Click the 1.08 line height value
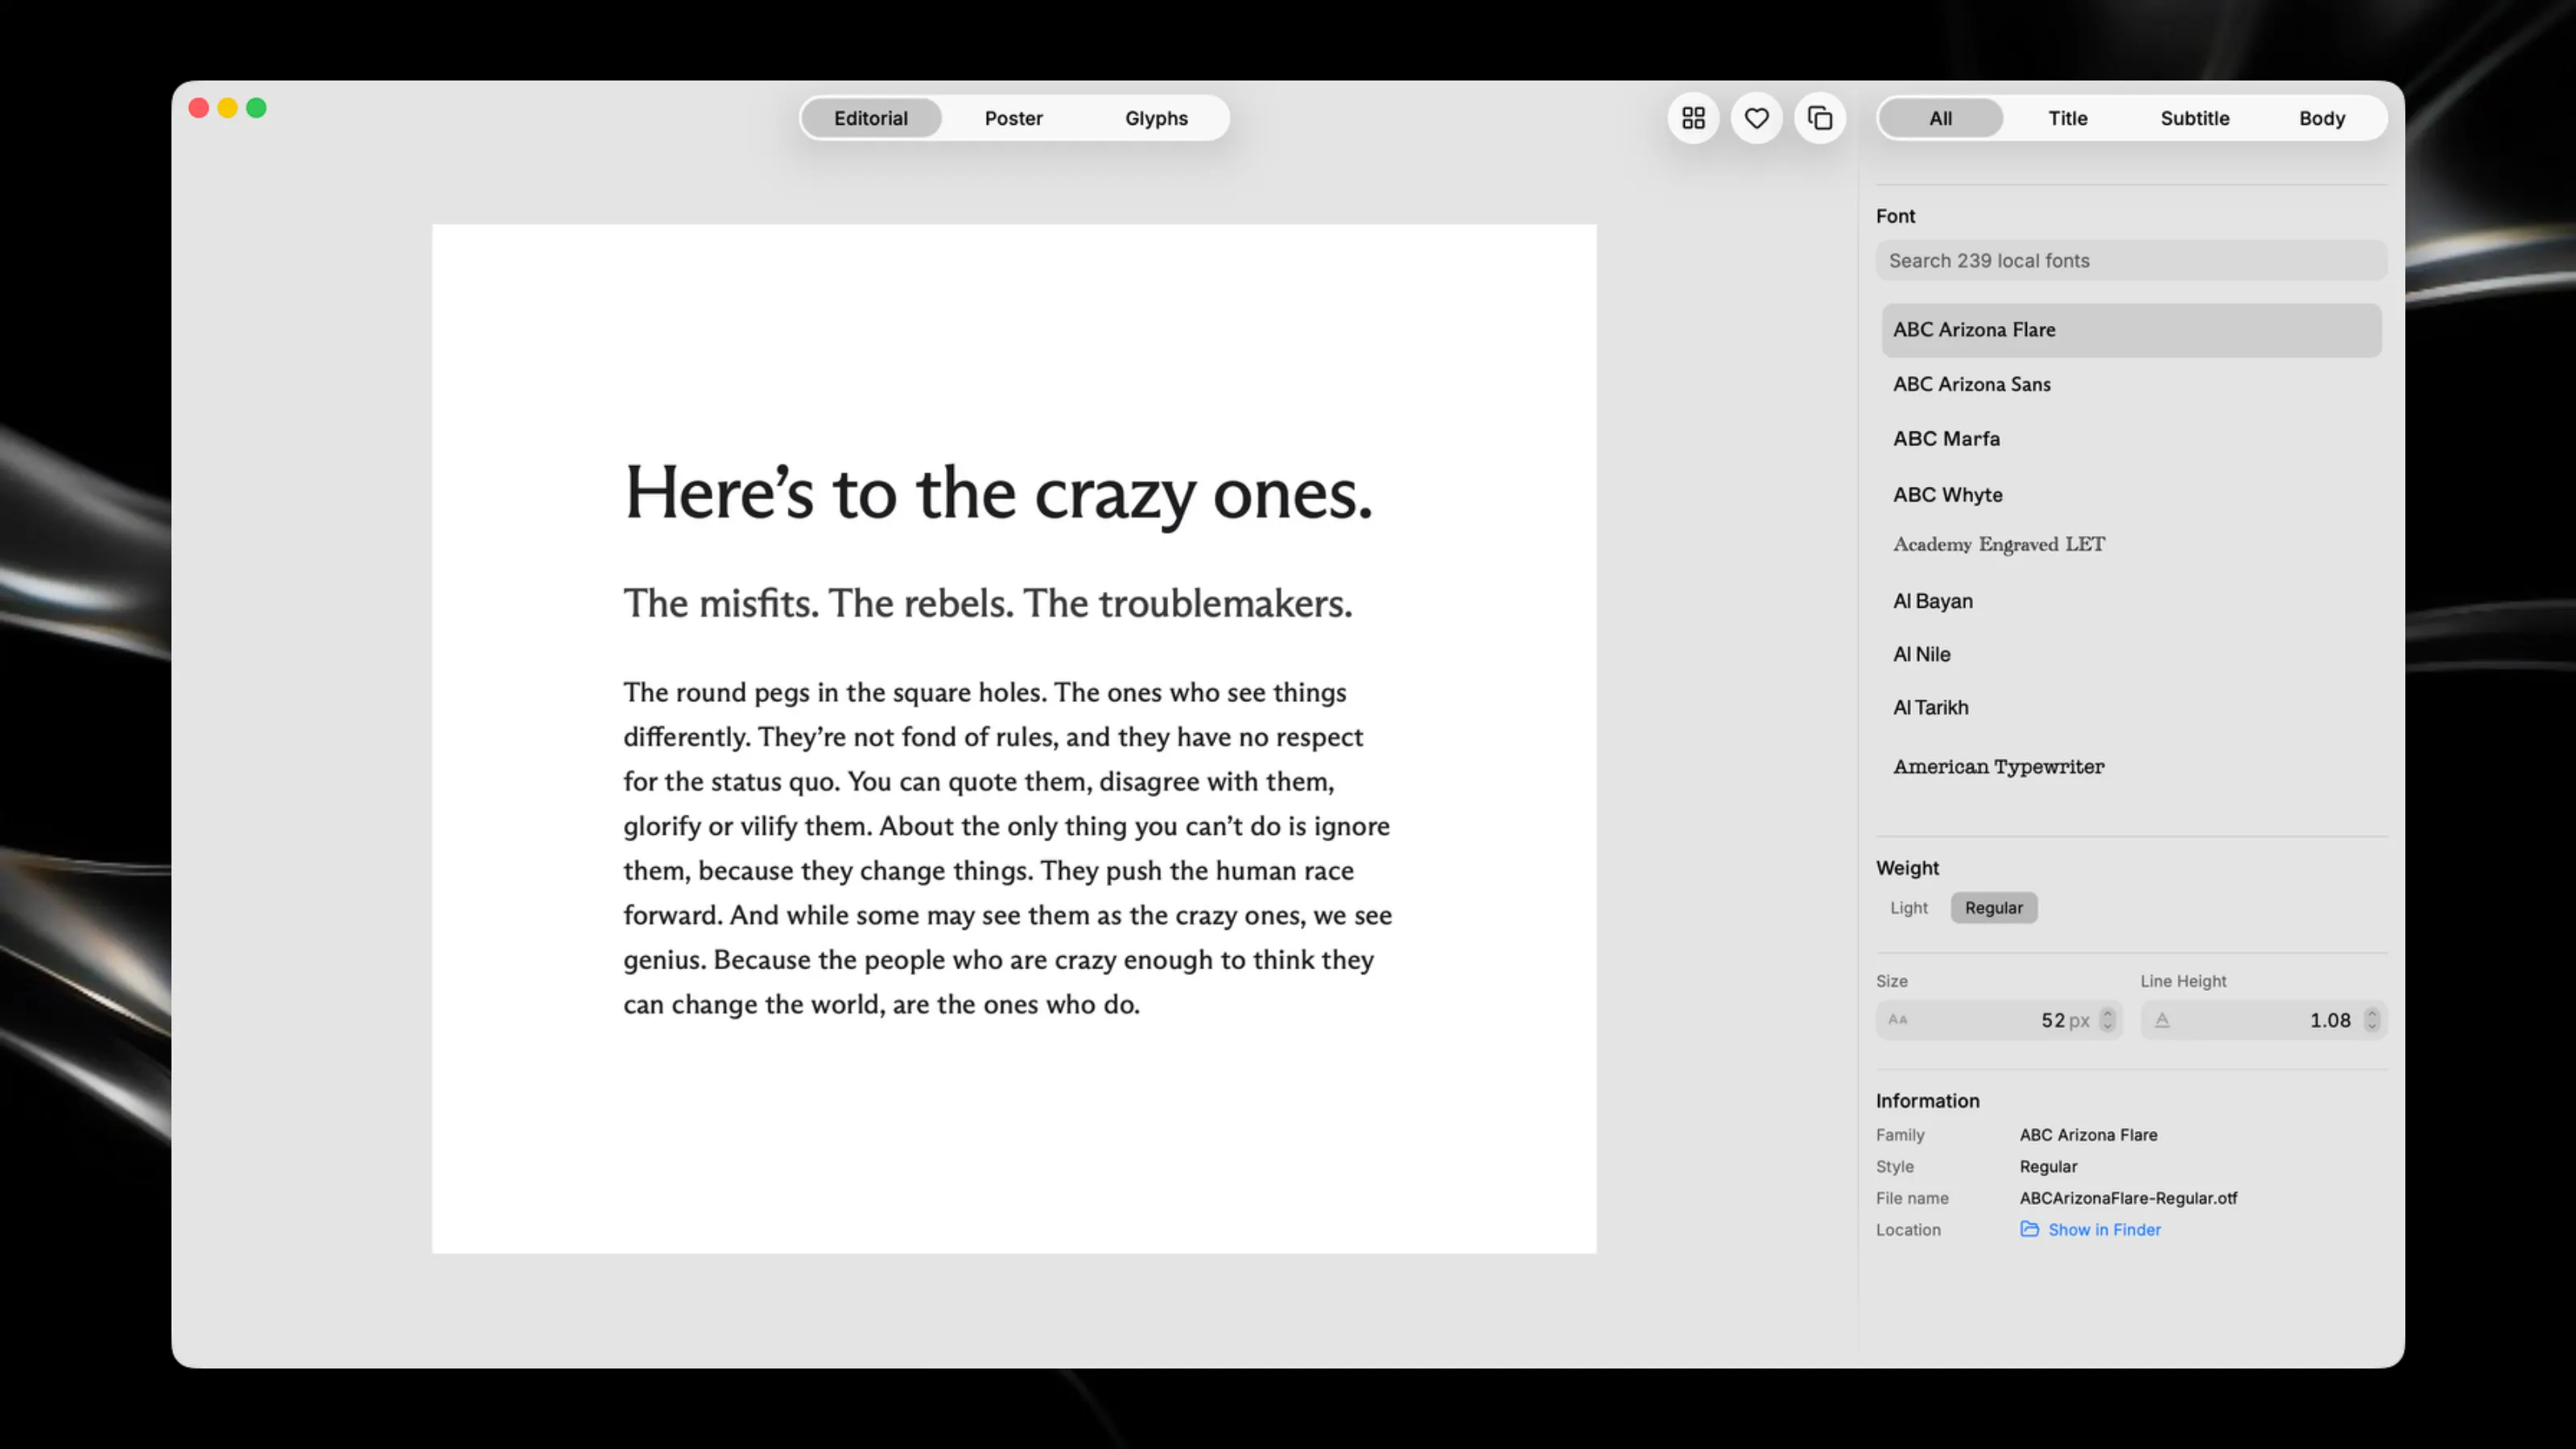 tap(2330, 1020)
